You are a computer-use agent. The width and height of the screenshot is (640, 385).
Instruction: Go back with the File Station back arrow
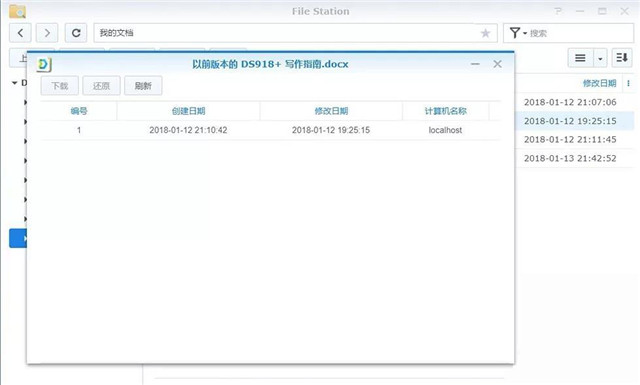coord(20,33)
